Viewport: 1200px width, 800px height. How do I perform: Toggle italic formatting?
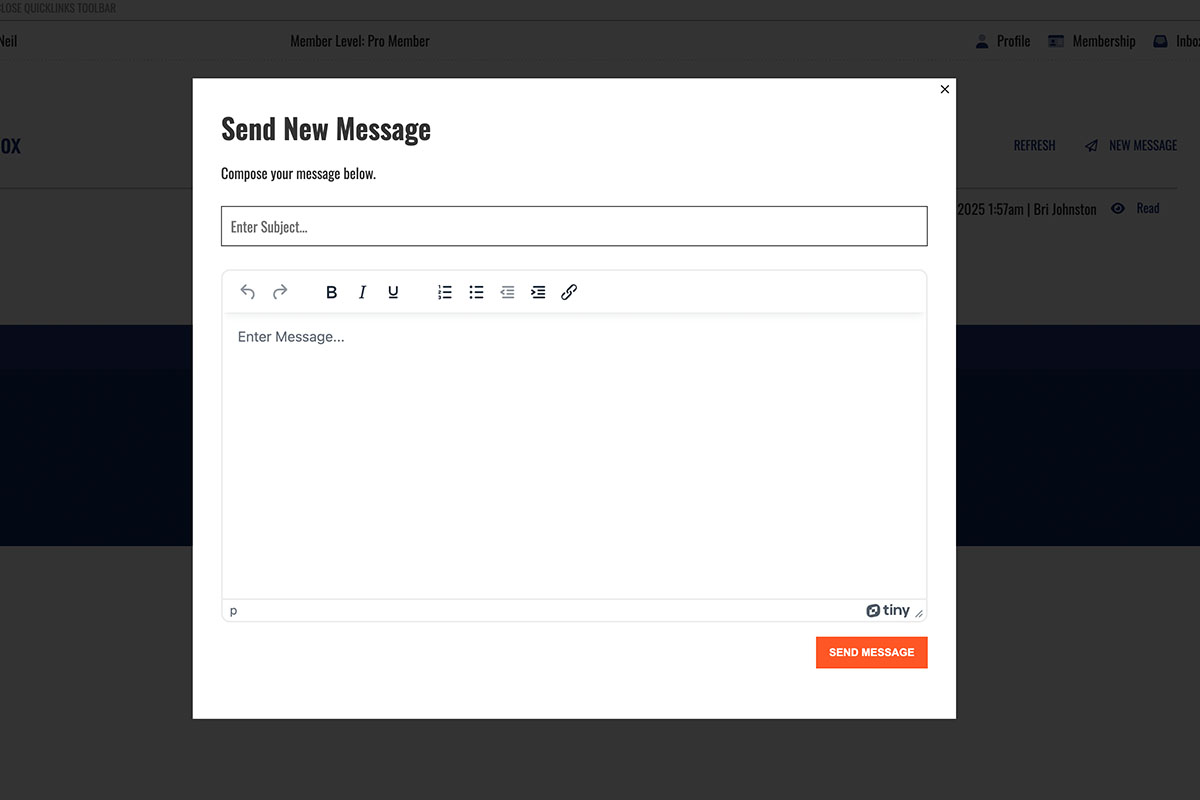tap(362, 292)
